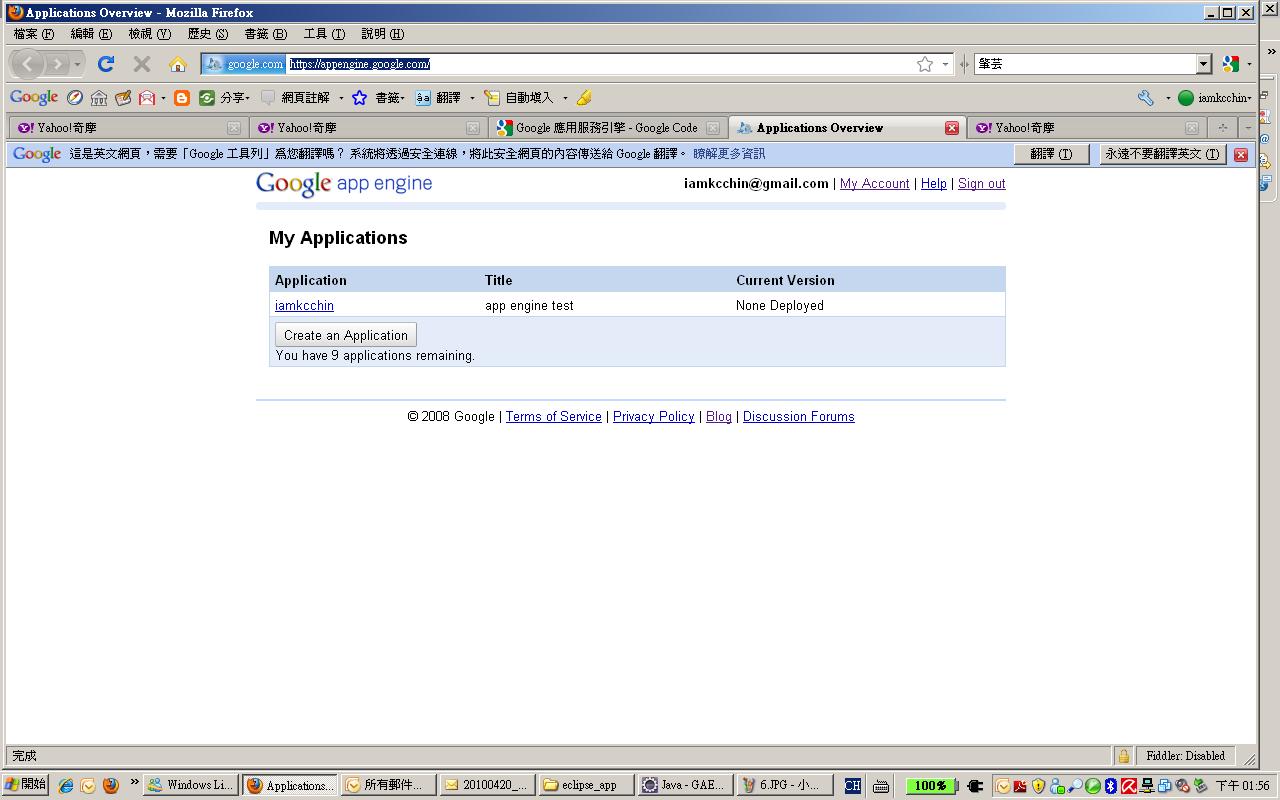
Task: Expand the search engine selector arrow
Action: pos(1249,64)
